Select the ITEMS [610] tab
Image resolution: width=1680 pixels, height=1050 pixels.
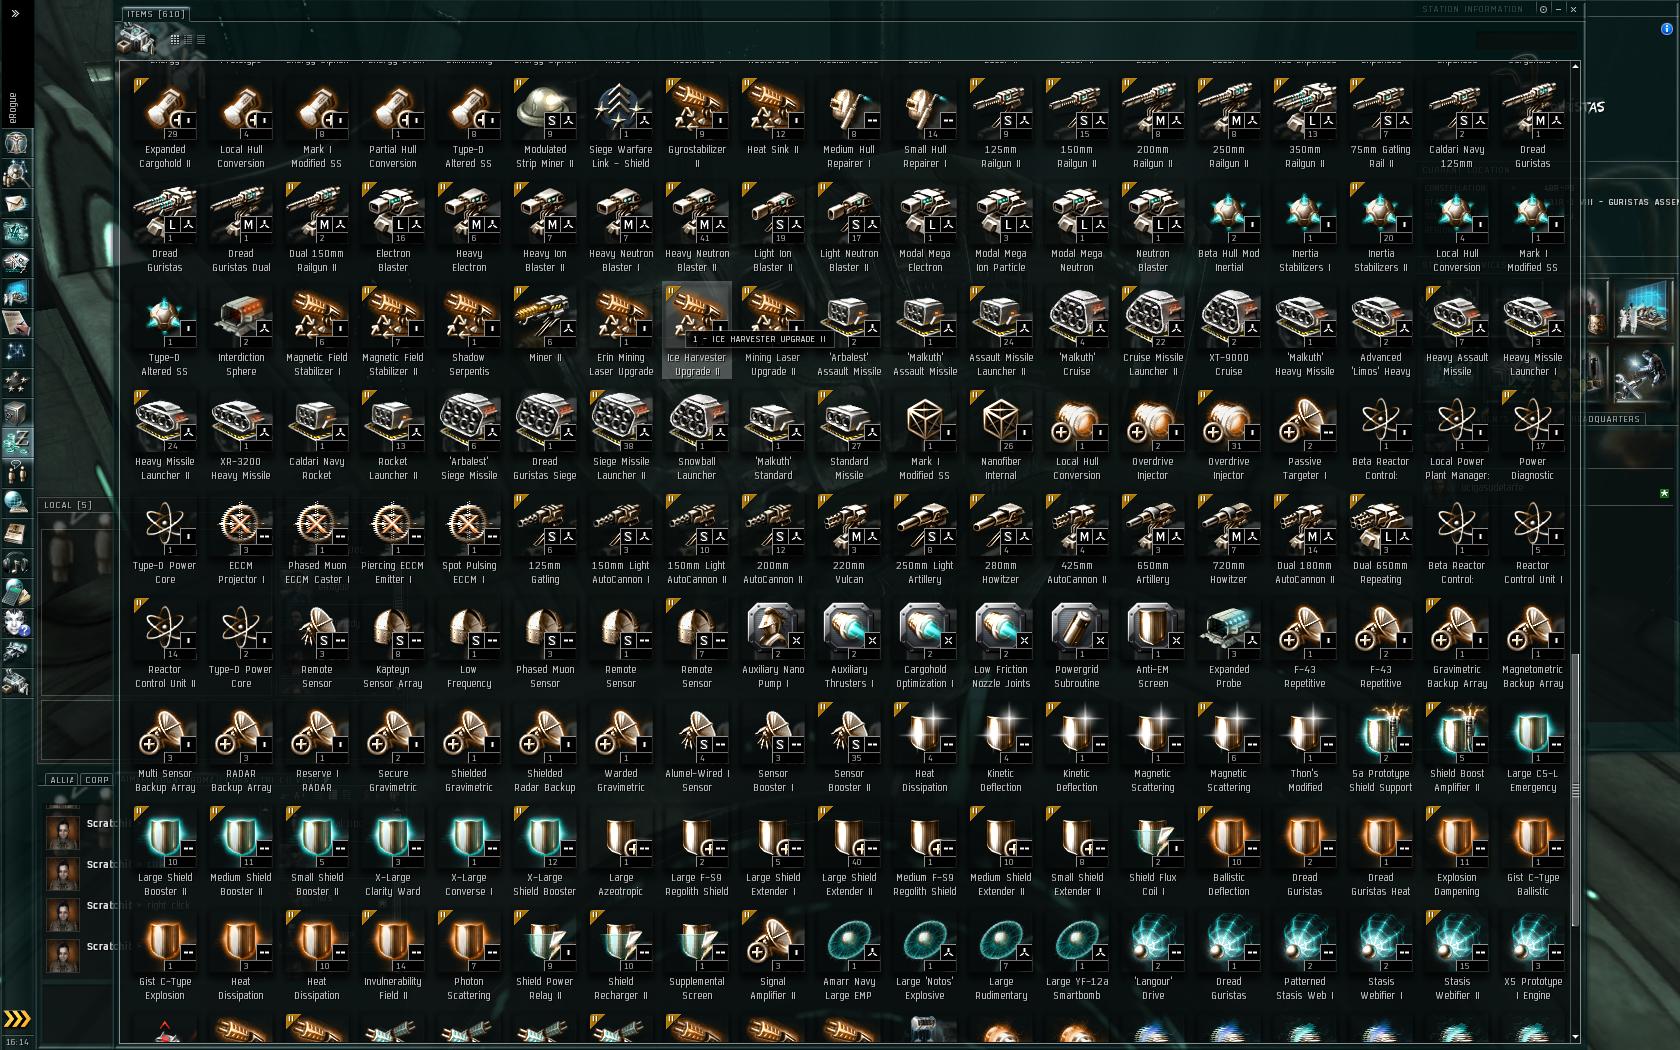point(155,14)
